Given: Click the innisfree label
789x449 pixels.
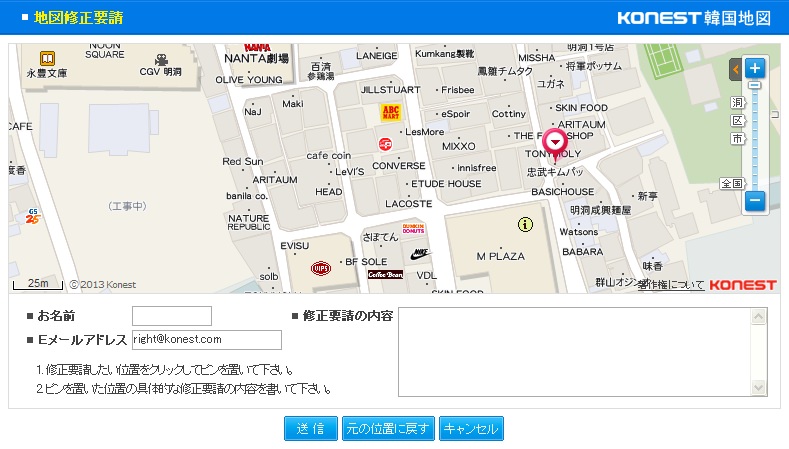Looking at the screenshot, I should (x=477, y=168).
